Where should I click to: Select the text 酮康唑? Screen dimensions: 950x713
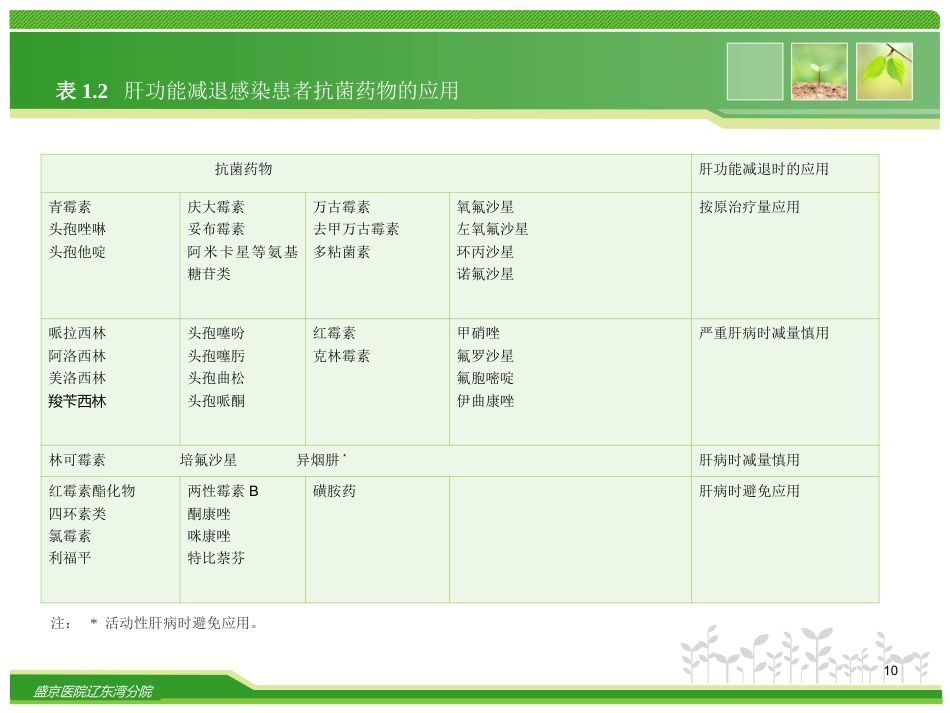tap(209, 514)
